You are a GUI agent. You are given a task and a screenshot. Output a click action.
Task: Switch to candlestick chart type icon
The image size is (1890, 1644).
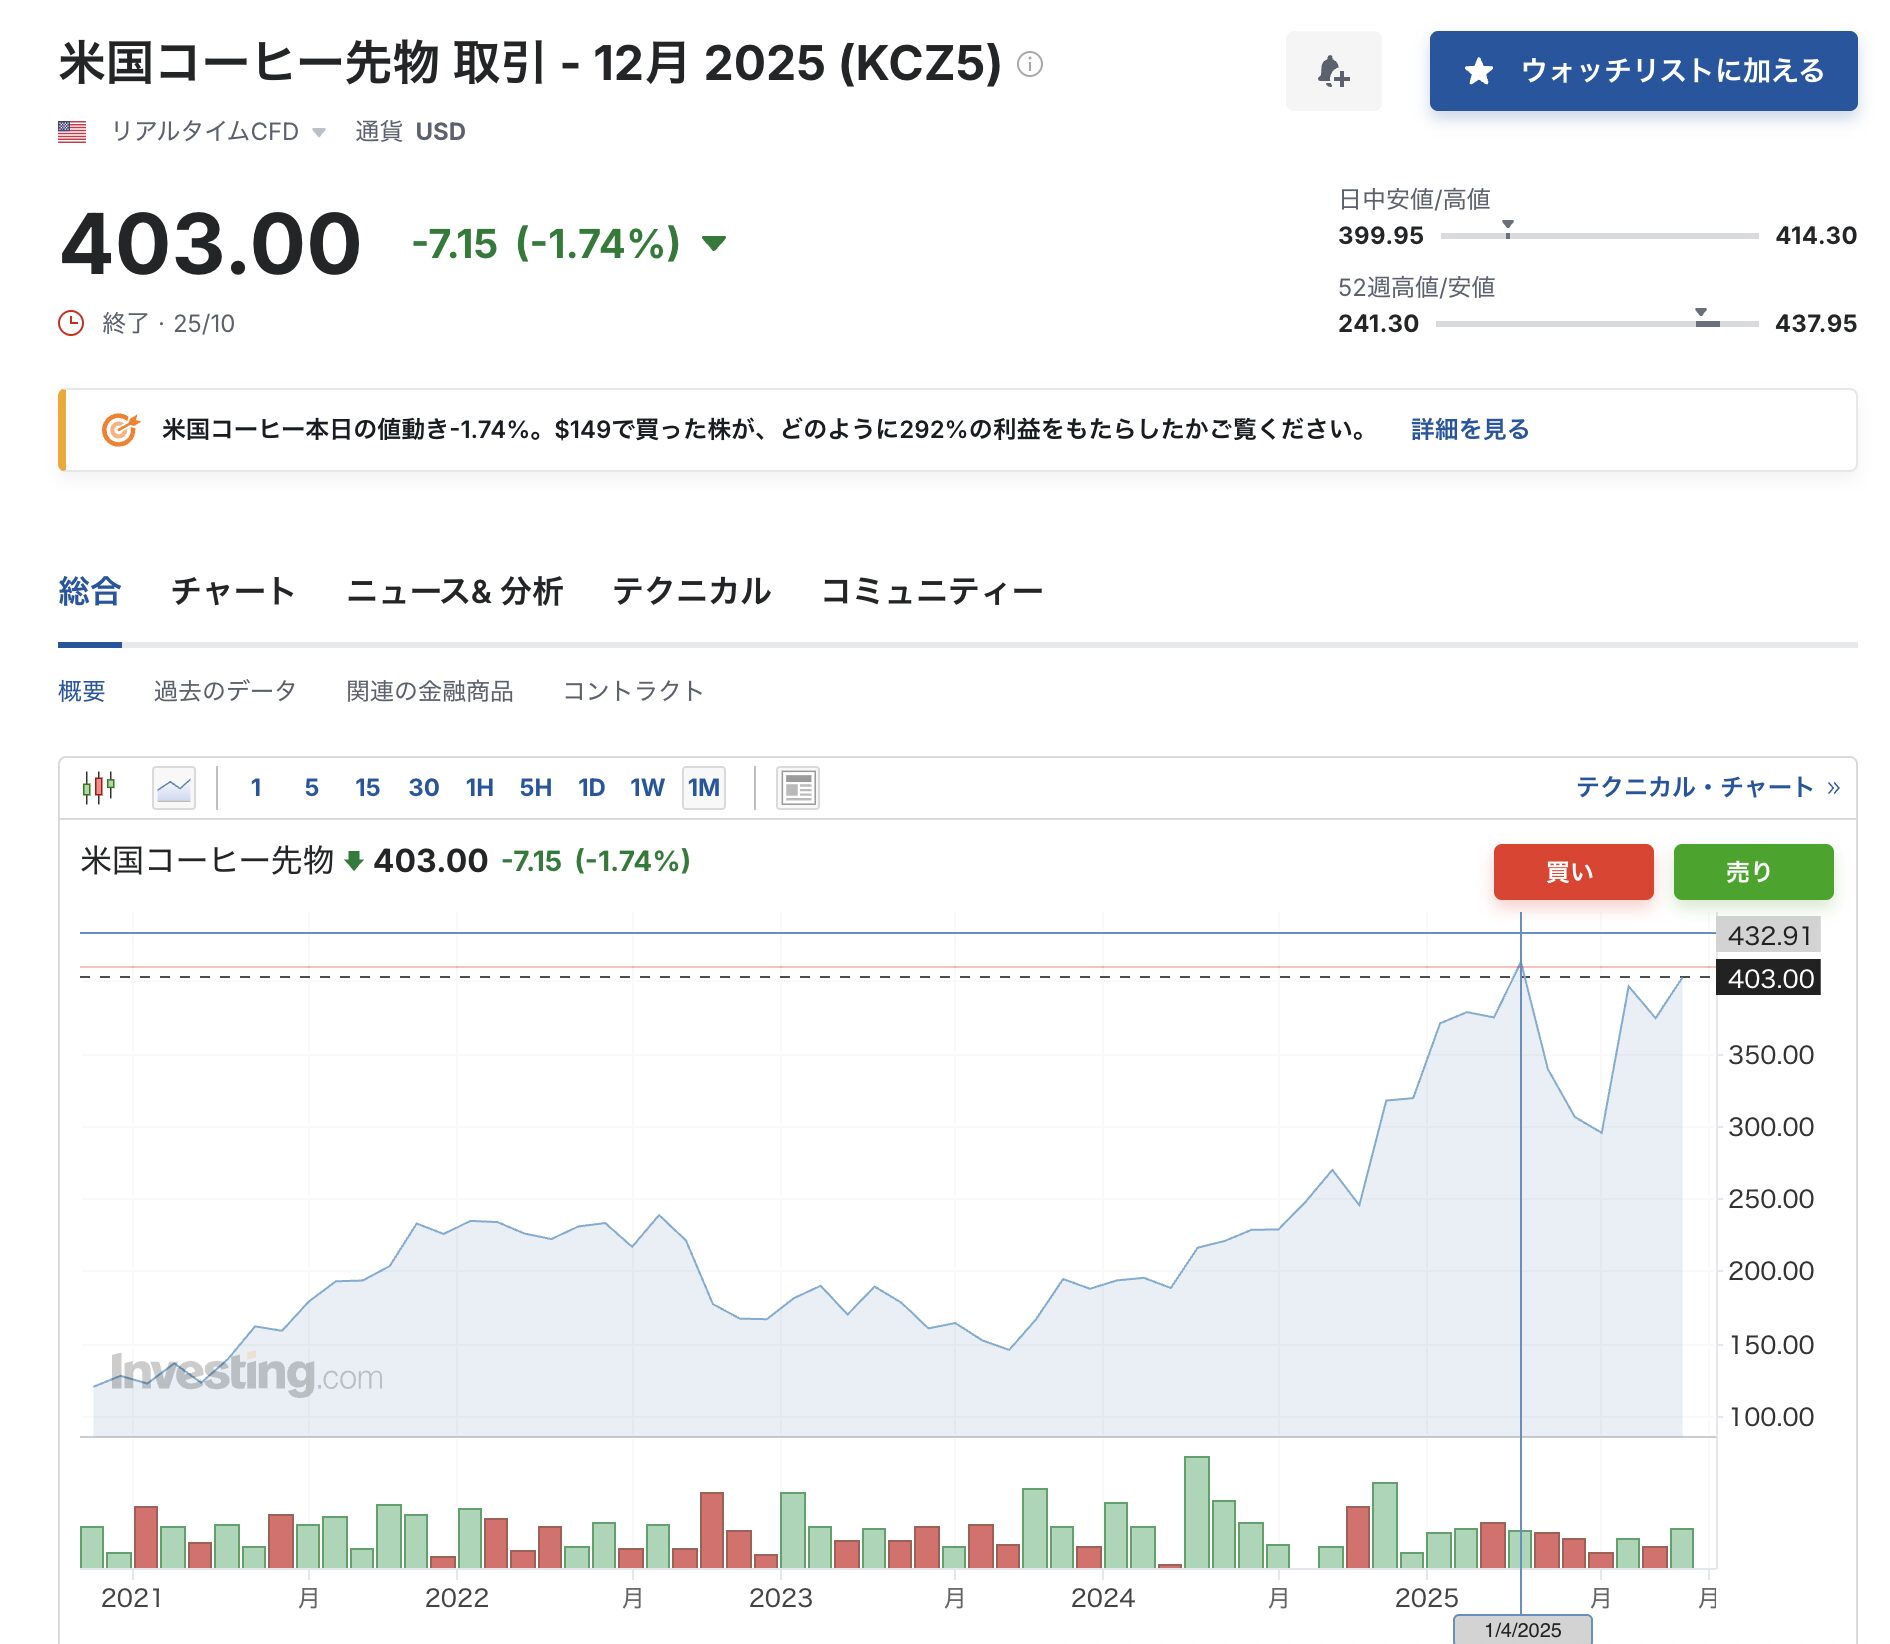[x=99, y=787]
